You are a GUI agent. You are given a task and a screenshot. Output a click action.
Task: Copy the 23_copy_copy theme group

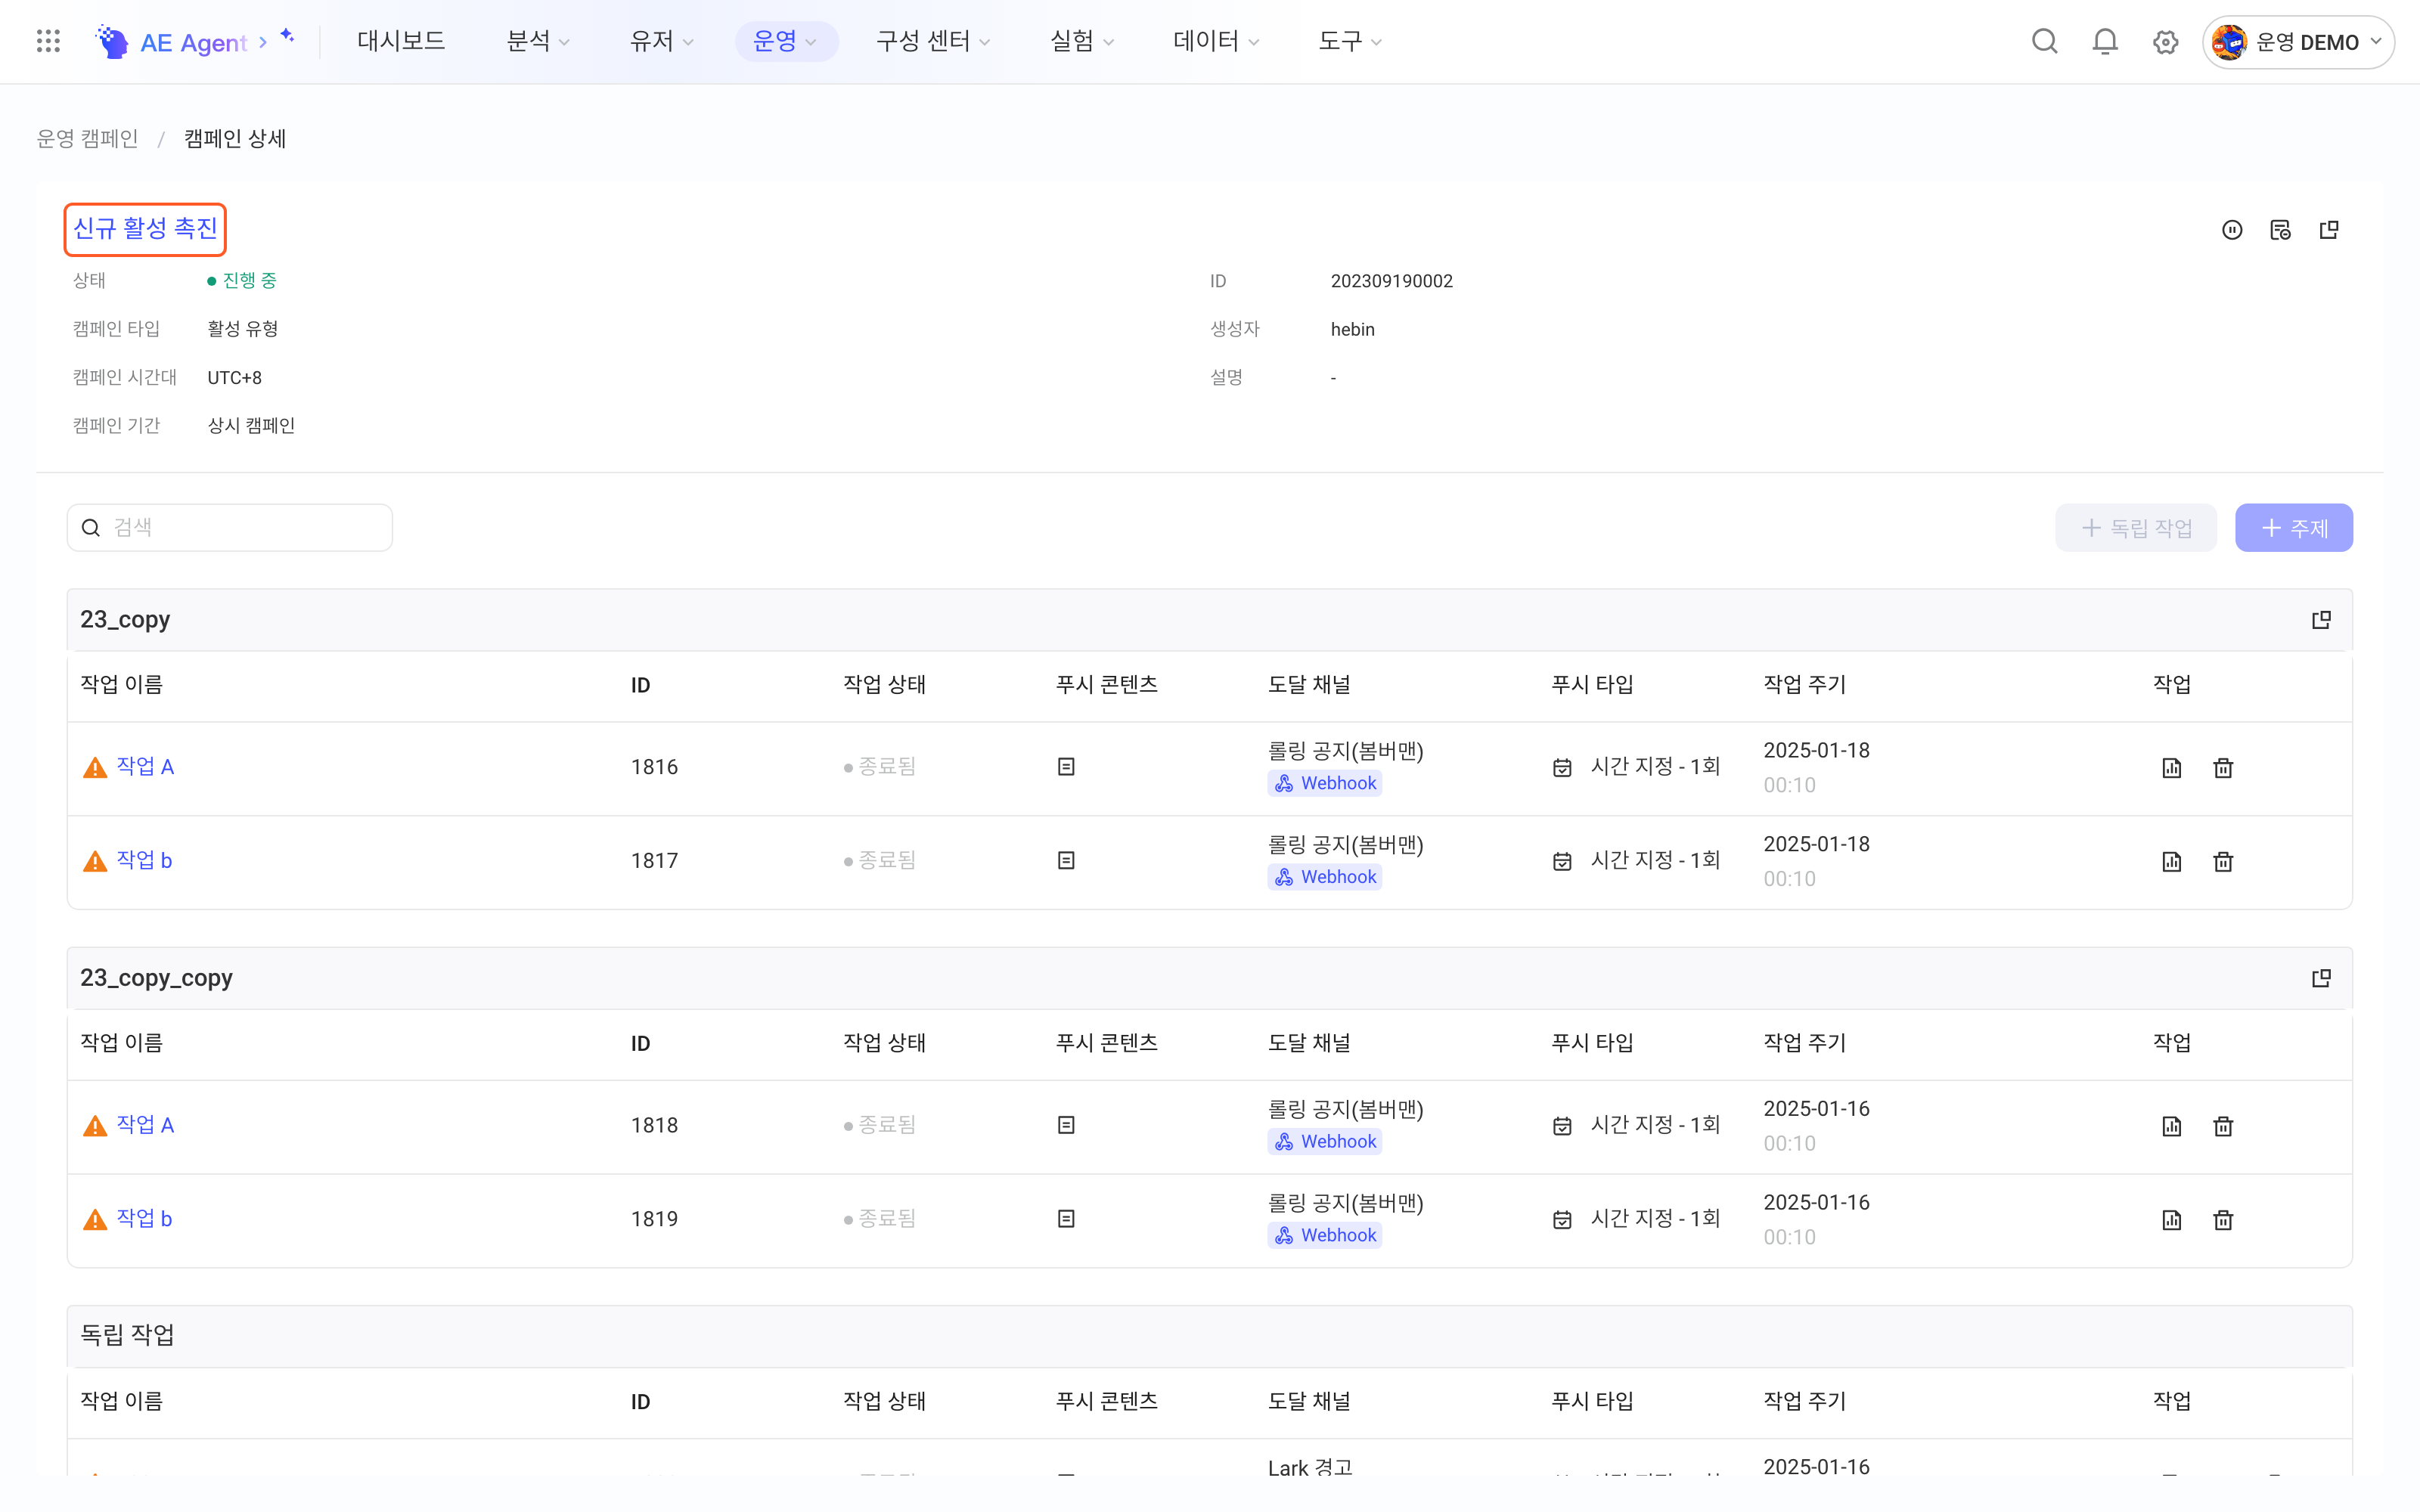(x=2321, y=978)
